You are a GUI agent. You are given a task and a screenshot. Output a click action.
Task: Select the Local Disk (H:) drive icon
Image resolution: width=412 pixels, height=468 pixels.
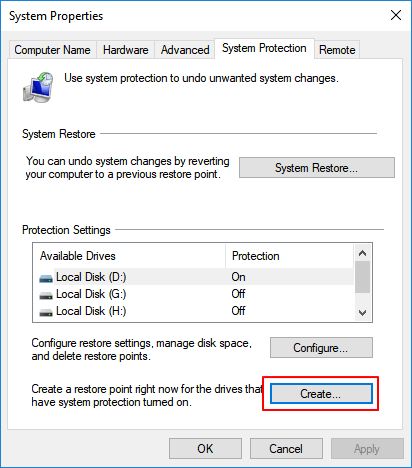coord(46,312)
